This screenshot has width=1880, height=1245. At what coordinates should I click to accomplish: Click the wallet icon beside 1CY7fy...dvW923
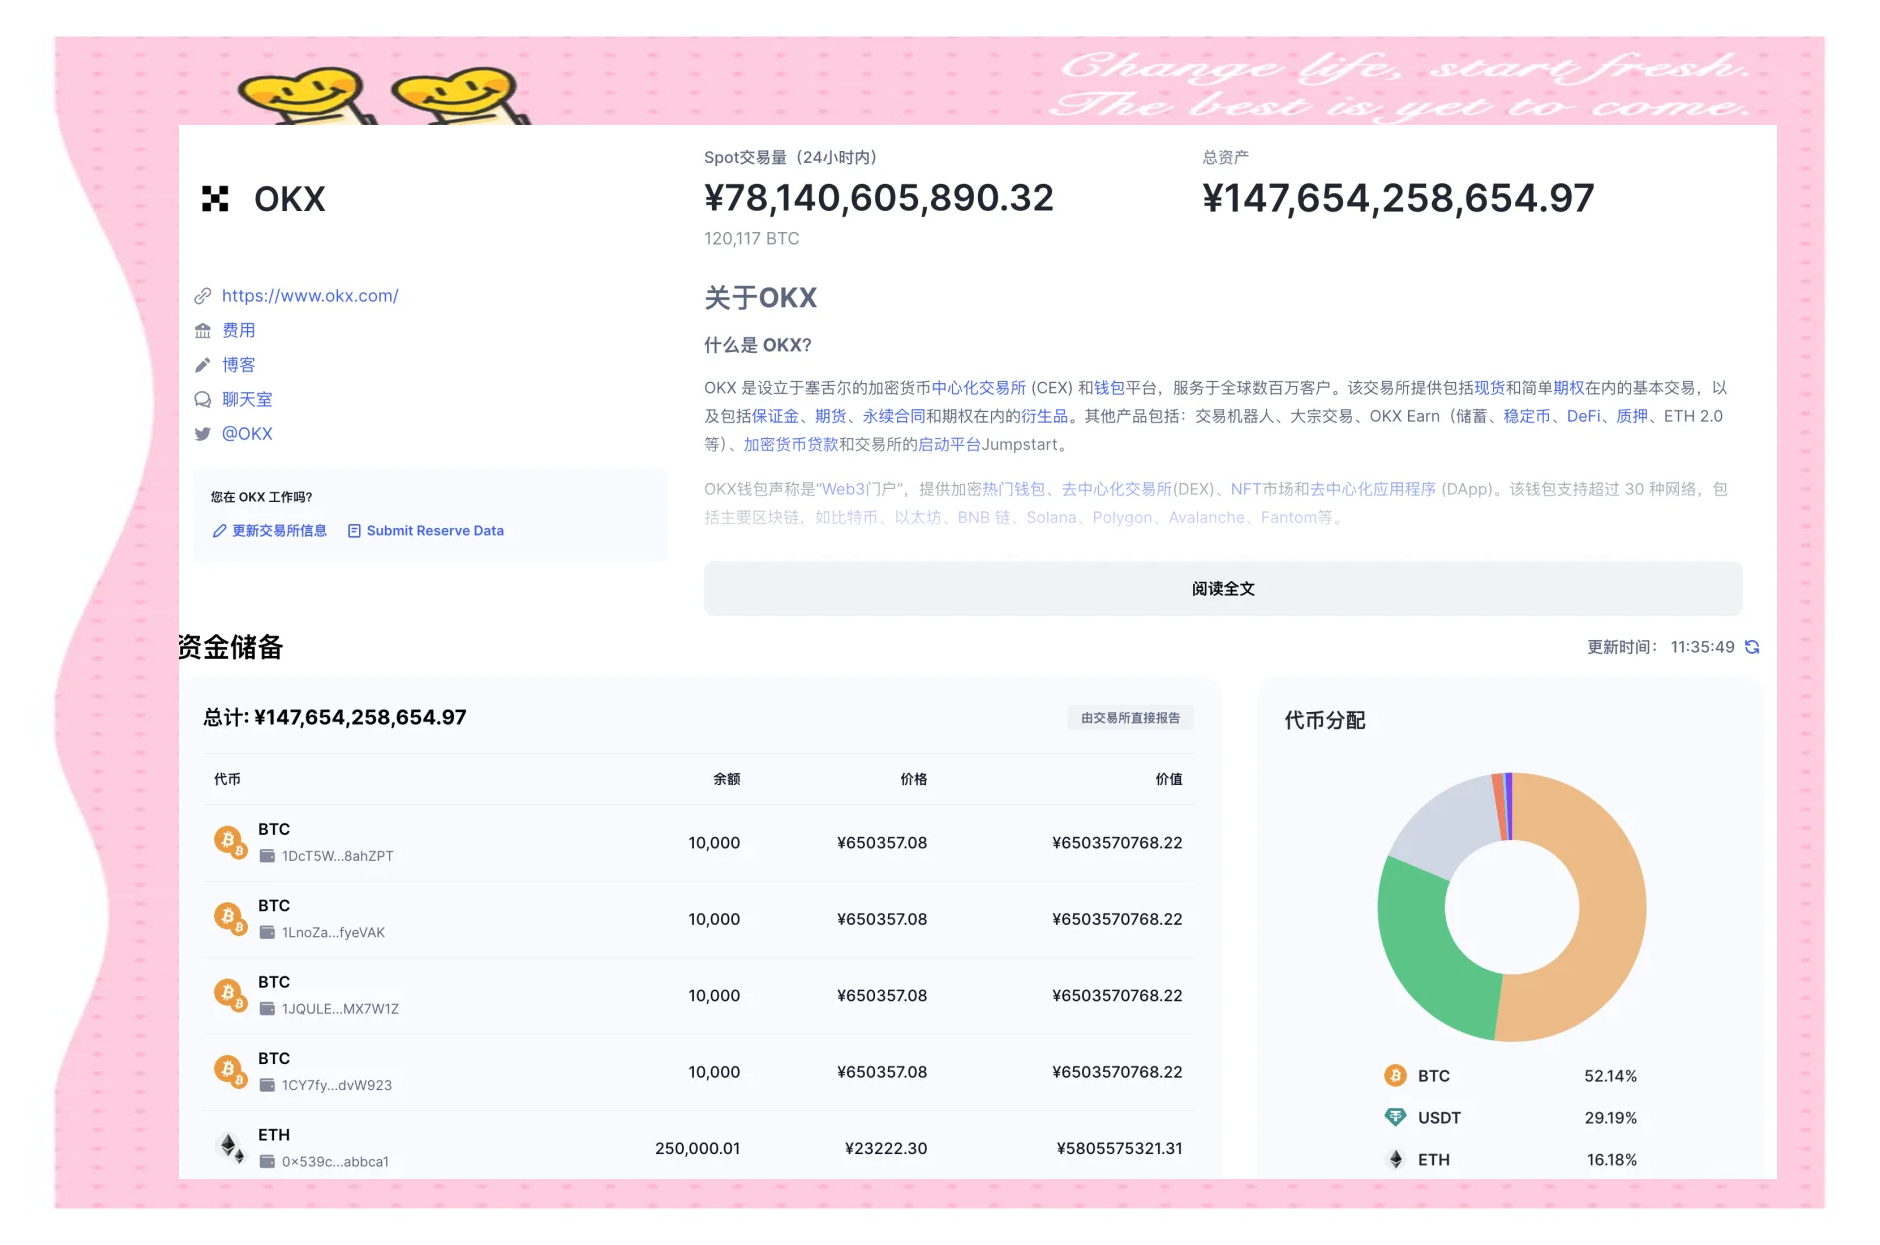[267, 1085]
